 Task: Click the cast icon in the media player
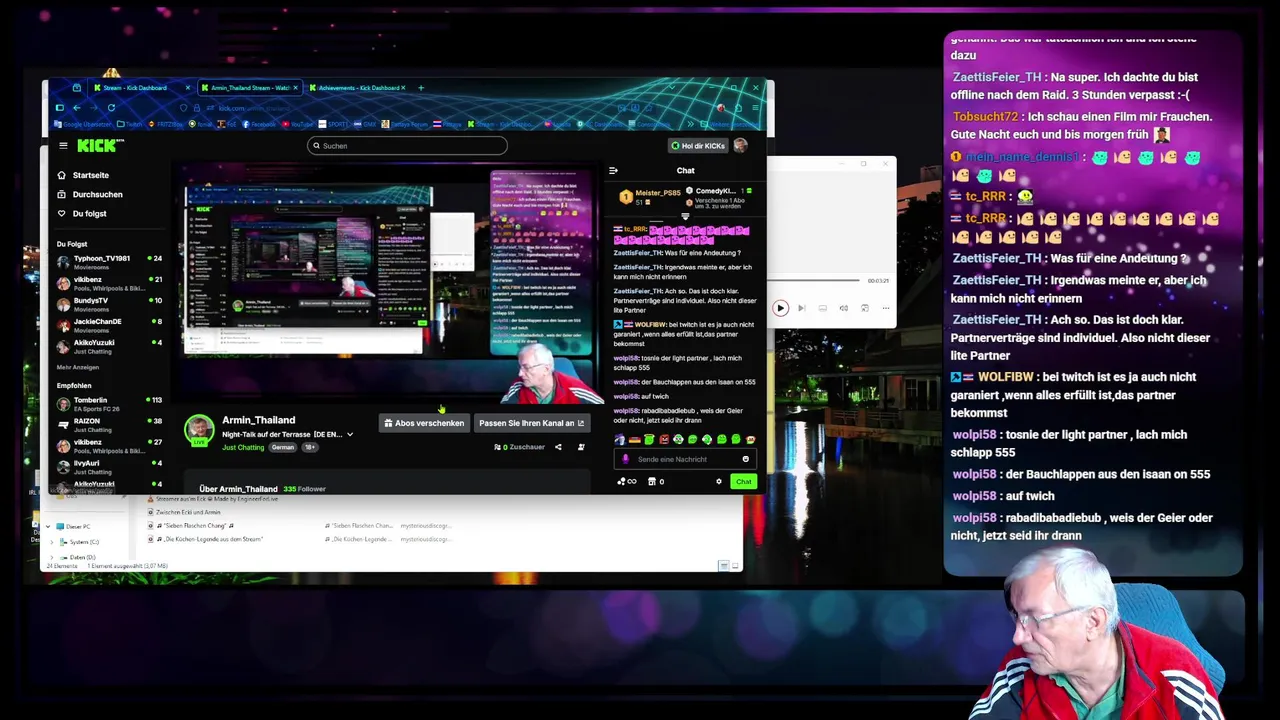[864, 308]
